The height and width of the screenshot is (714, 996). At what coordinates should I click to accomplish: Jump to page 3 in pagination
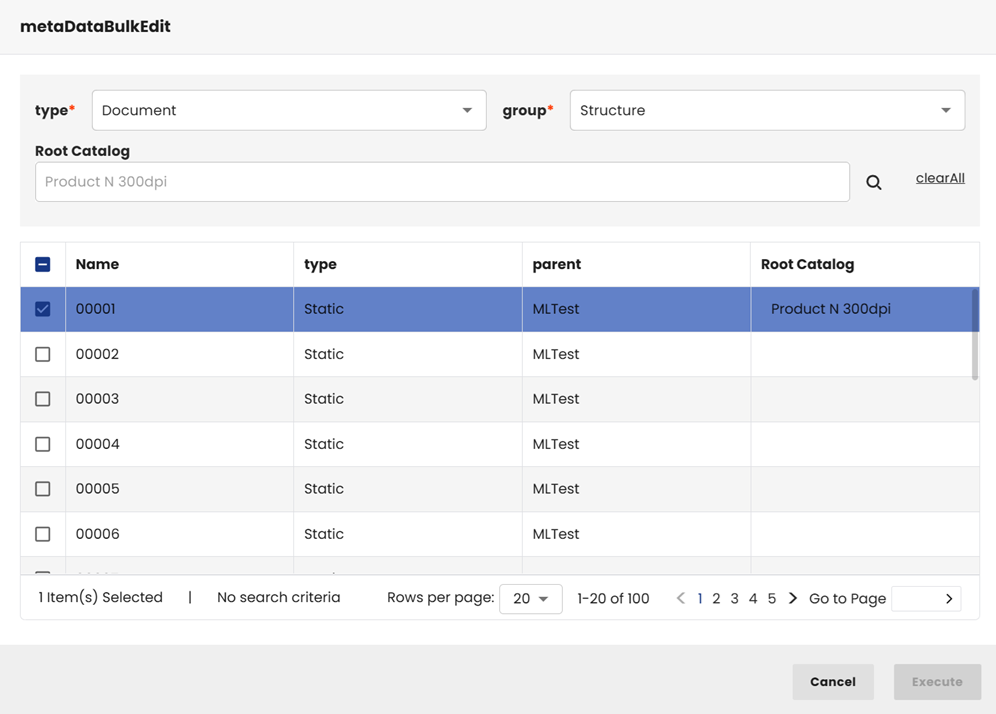pos(734,598)
